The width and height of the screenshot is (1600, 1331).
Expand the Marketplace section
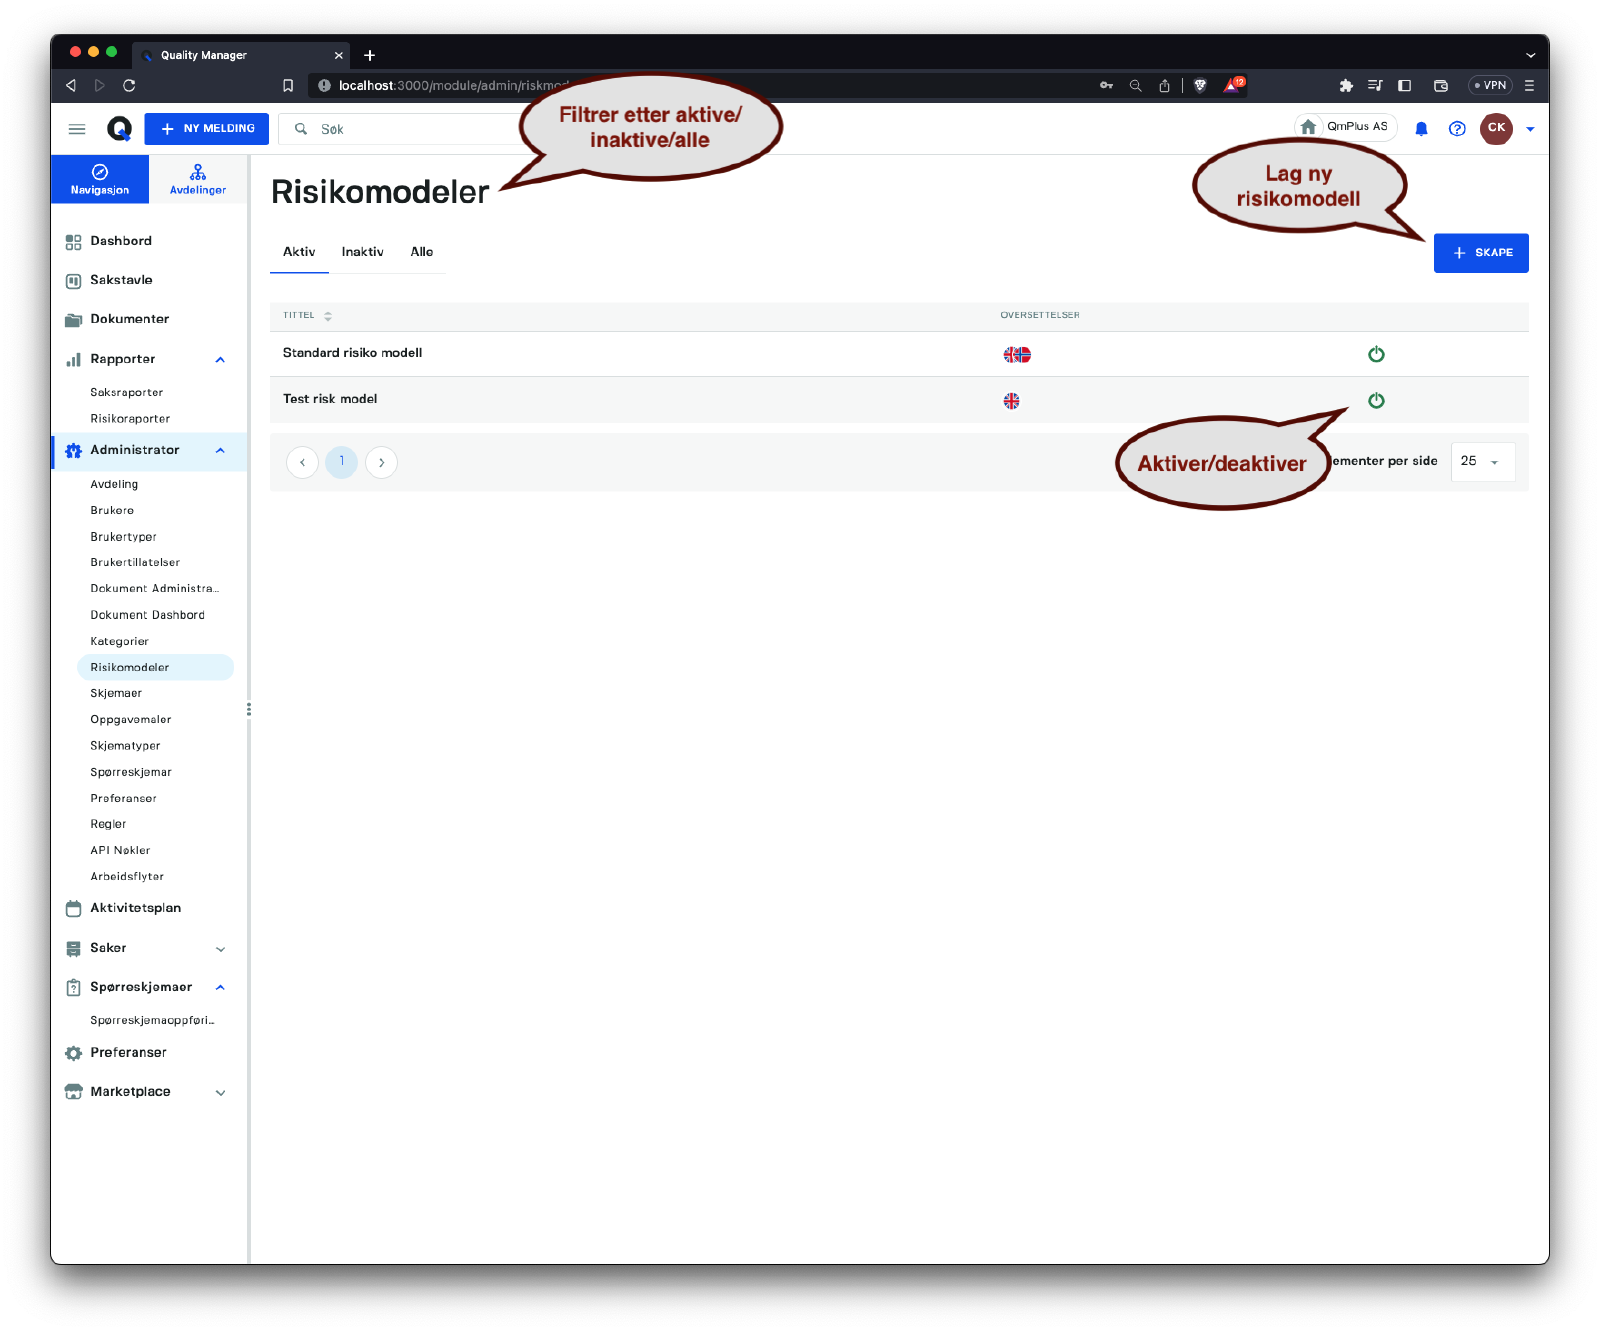click(x=220, y=1093)
